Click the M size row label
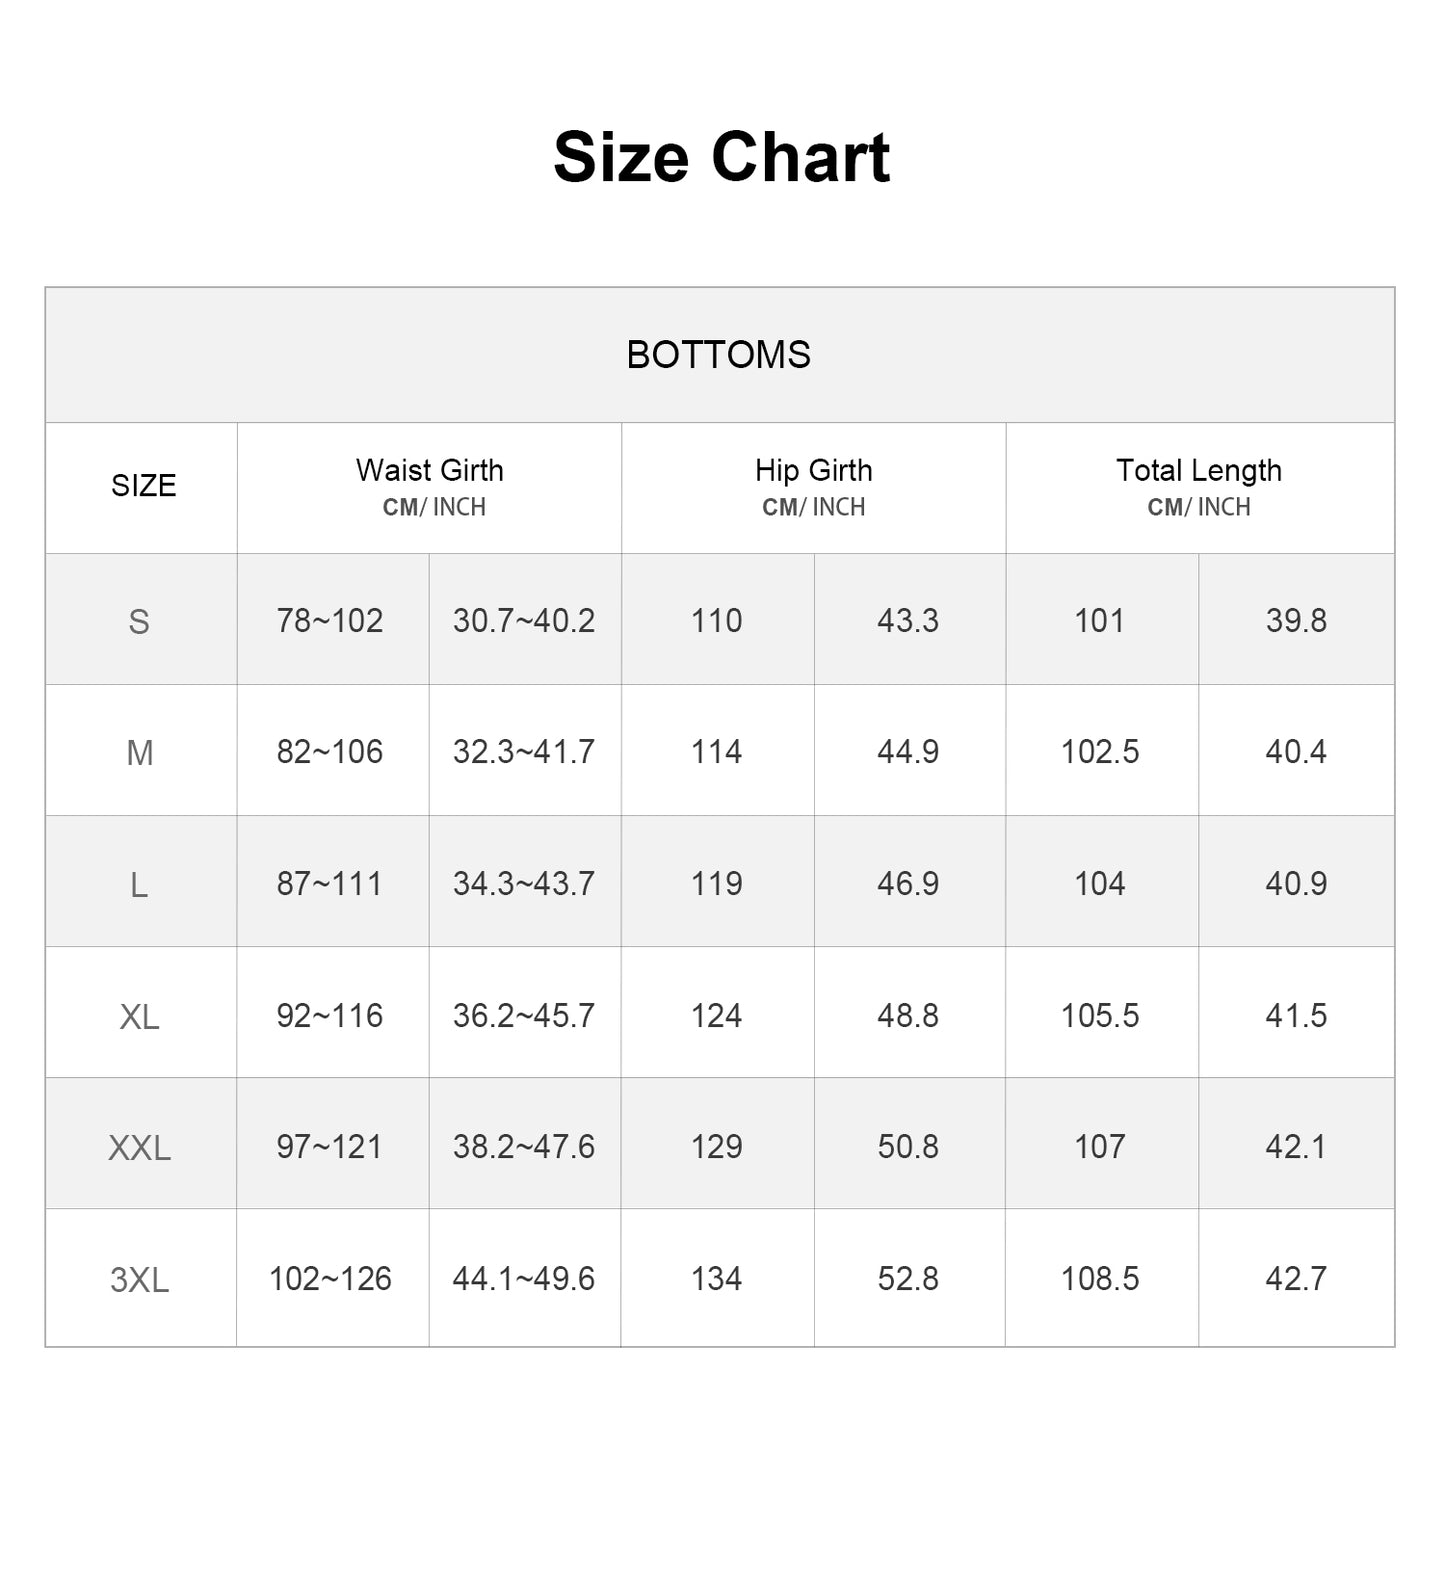The image size is (1445, 1583). point(140,753)
